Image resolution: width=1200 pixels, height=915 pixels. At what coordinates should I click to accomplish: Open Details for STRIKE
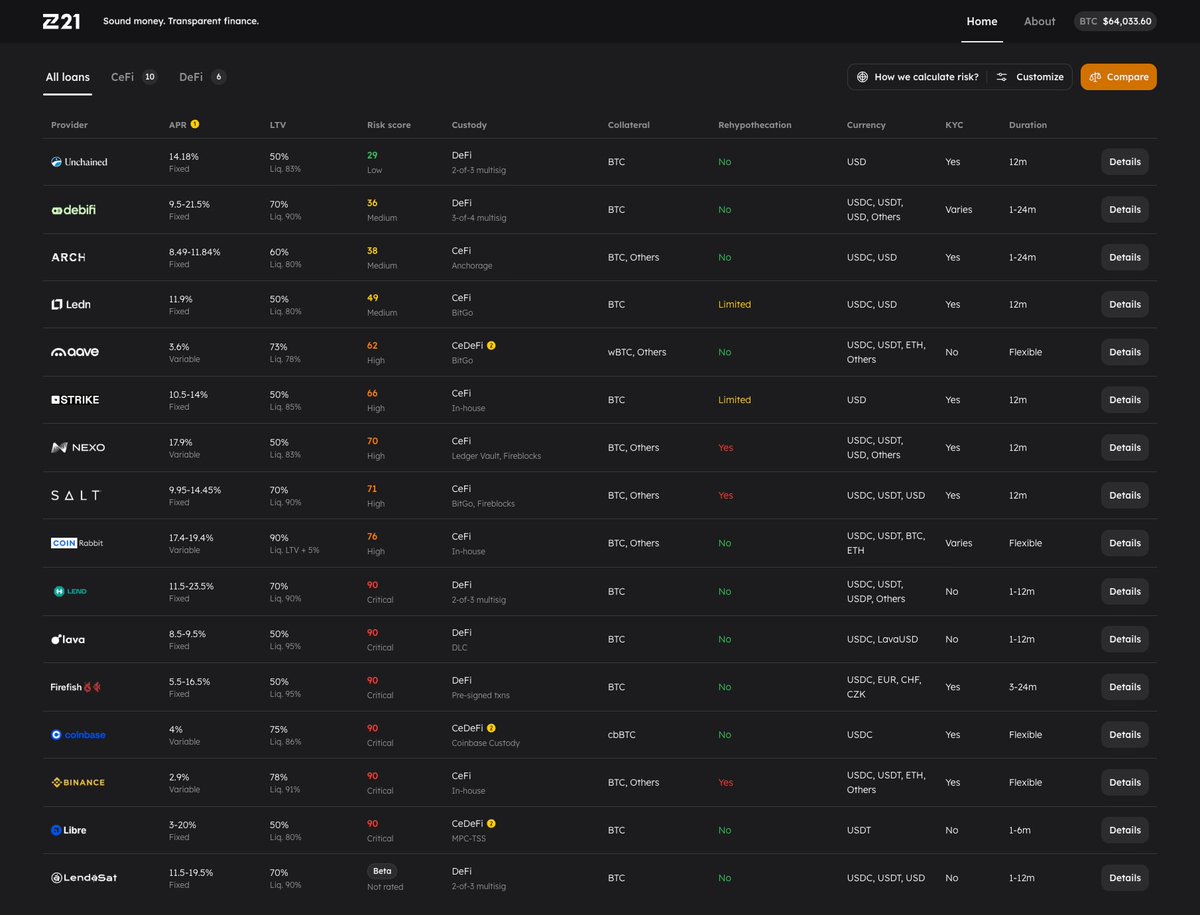click(x=1125, y=400)
